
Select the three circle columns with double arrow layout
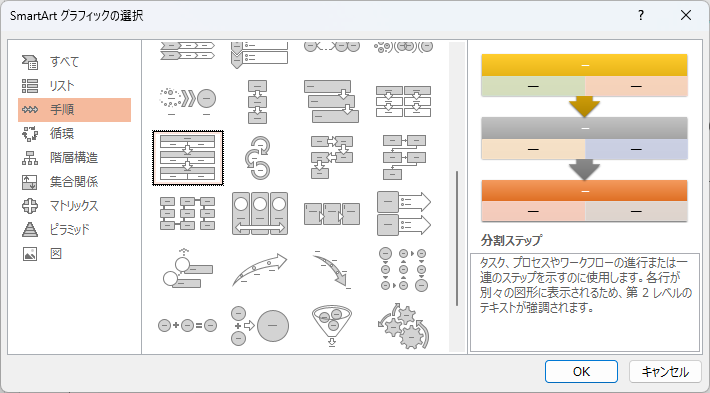pos(260,213)
